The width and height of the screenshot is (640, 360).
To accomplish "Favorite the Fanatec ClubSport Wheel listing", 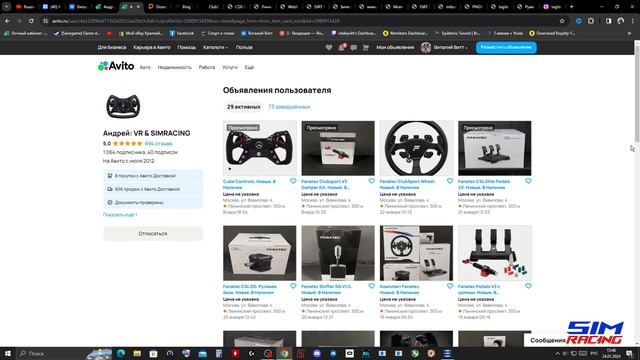I will click(x=450, y=181).
